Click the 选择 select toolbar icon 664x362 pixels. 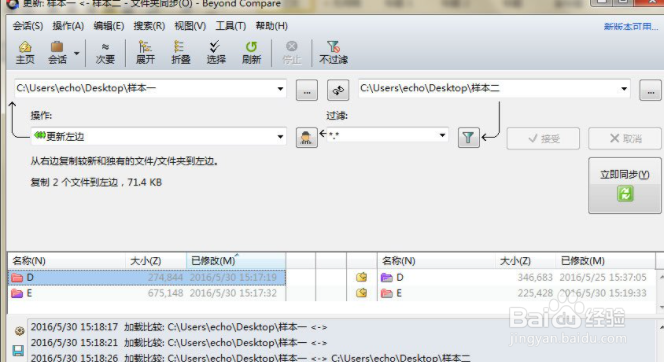(x=216, y=53)
